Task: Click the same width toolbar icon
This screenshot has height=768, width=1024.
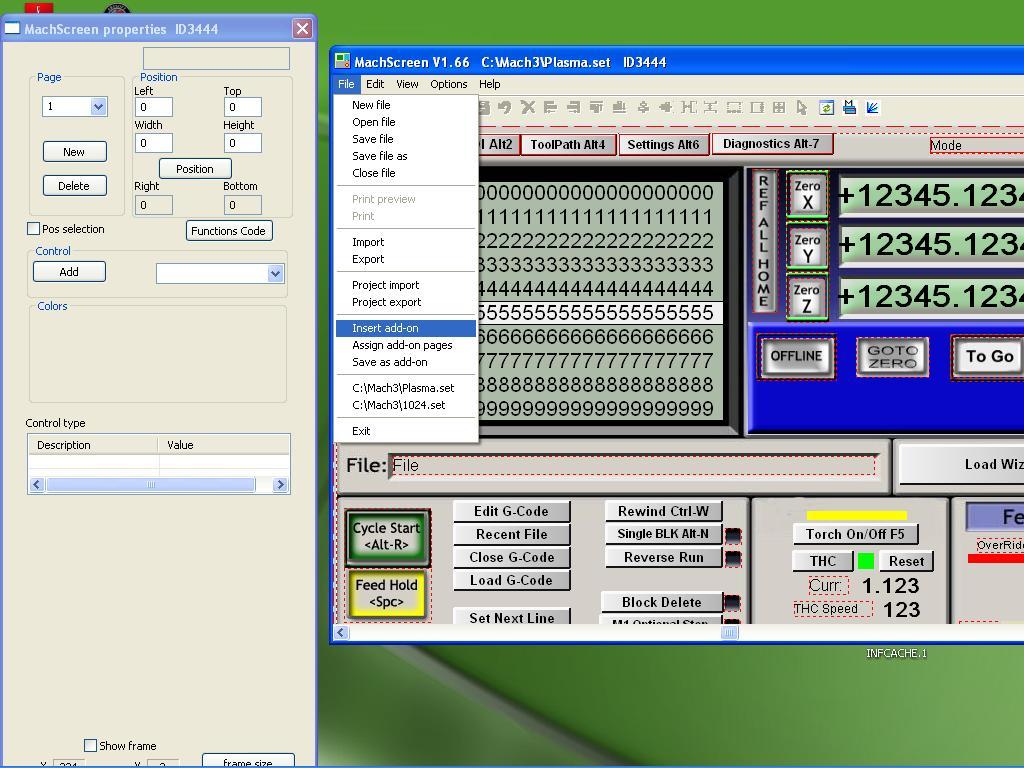Action: coord(734,107)
